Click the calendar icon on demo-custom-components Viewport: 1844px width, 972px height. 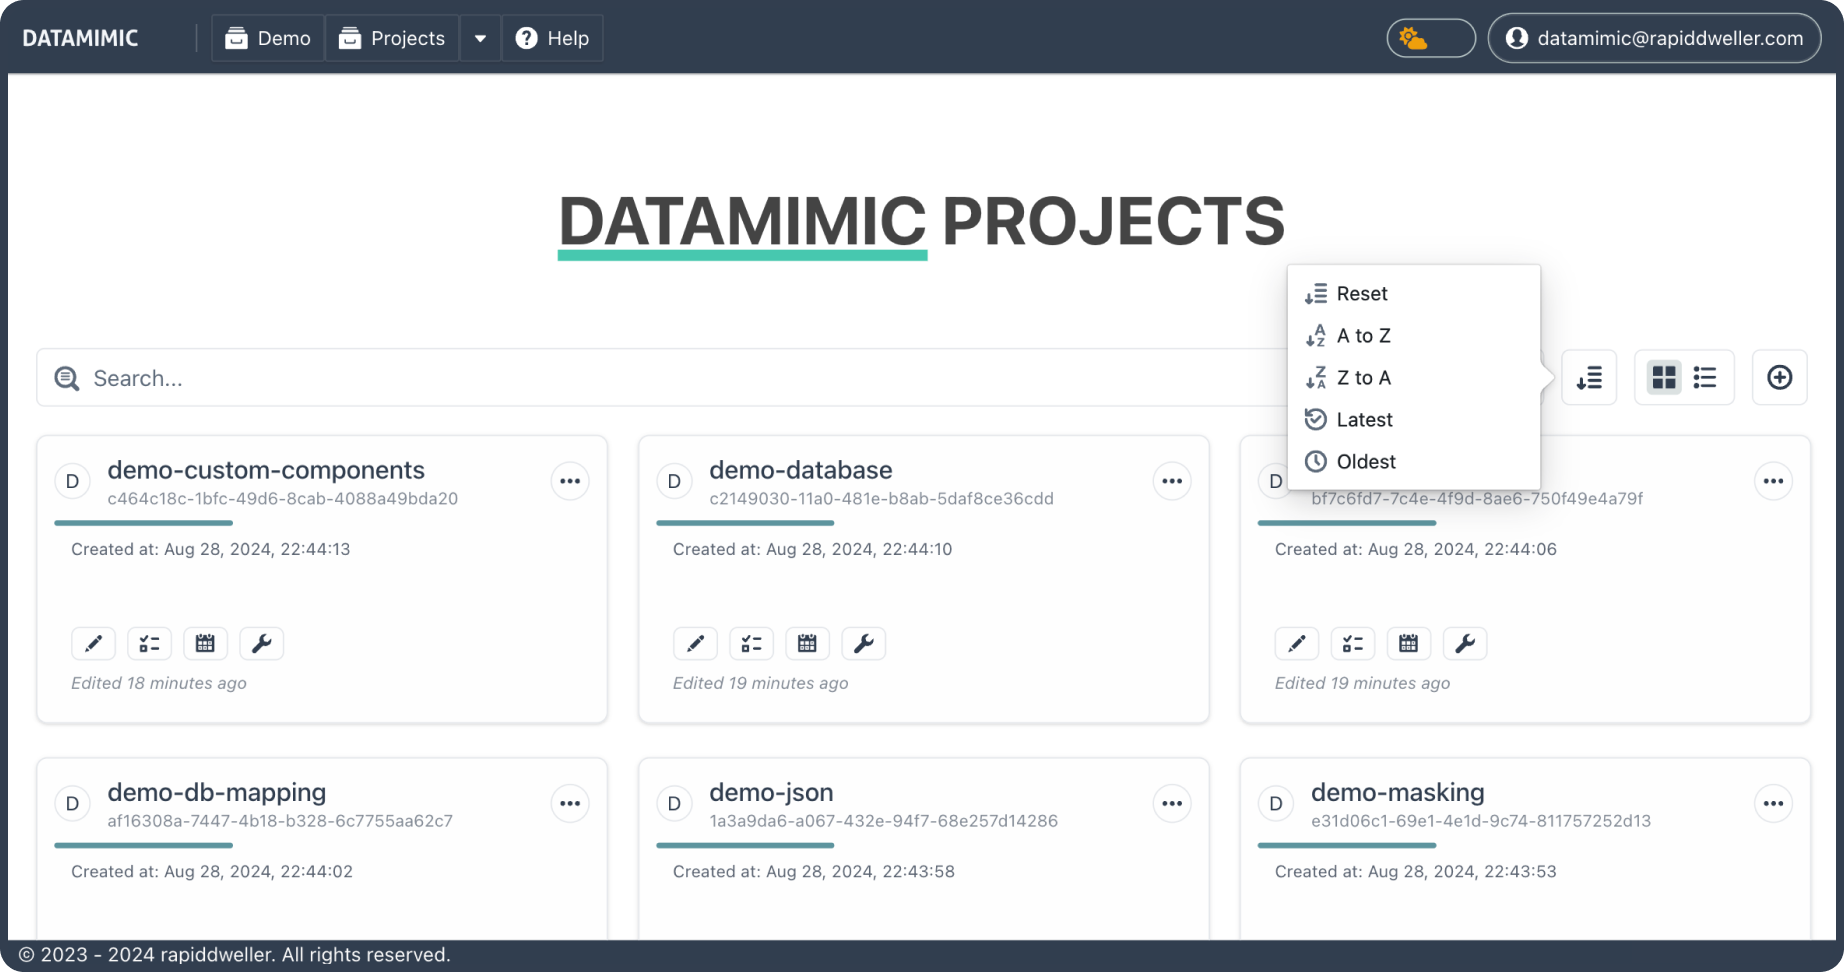(x=205, y=643)
